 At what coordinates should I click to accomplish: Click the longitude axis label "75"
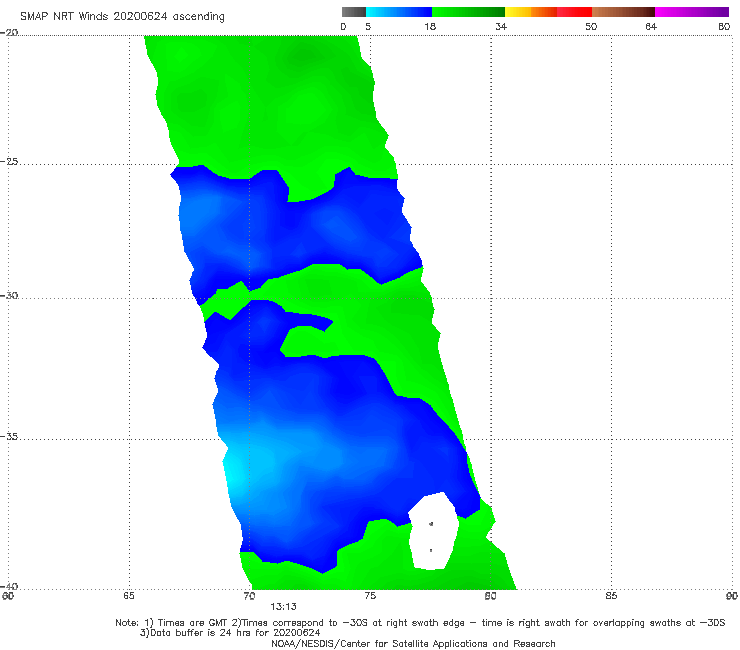point(370,596)
